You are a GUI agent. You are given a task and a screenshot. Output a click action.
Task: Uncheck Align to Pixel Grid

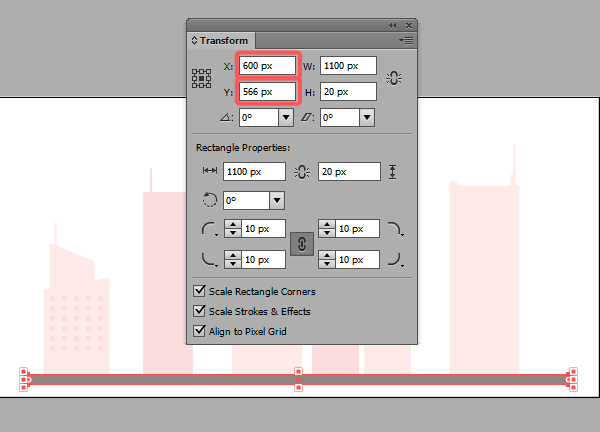pos(199,331)
